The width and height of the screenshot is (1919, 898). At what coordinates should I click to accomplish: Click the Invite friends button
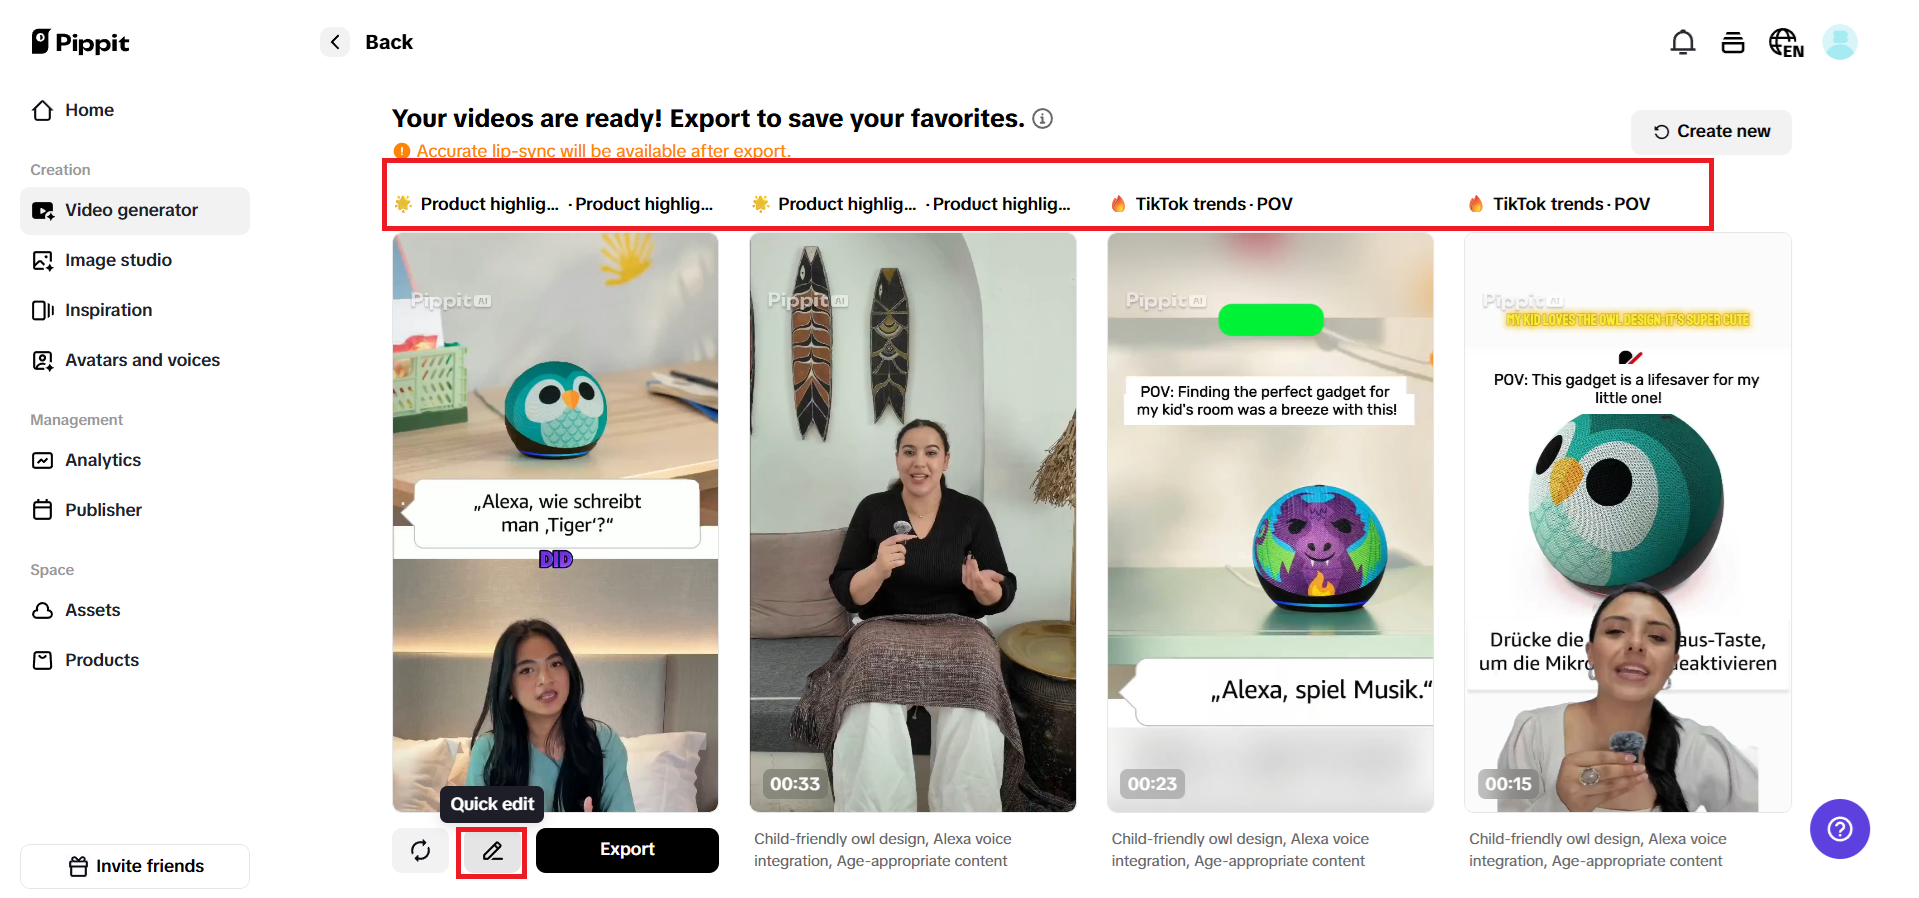(x=135, y=866)
